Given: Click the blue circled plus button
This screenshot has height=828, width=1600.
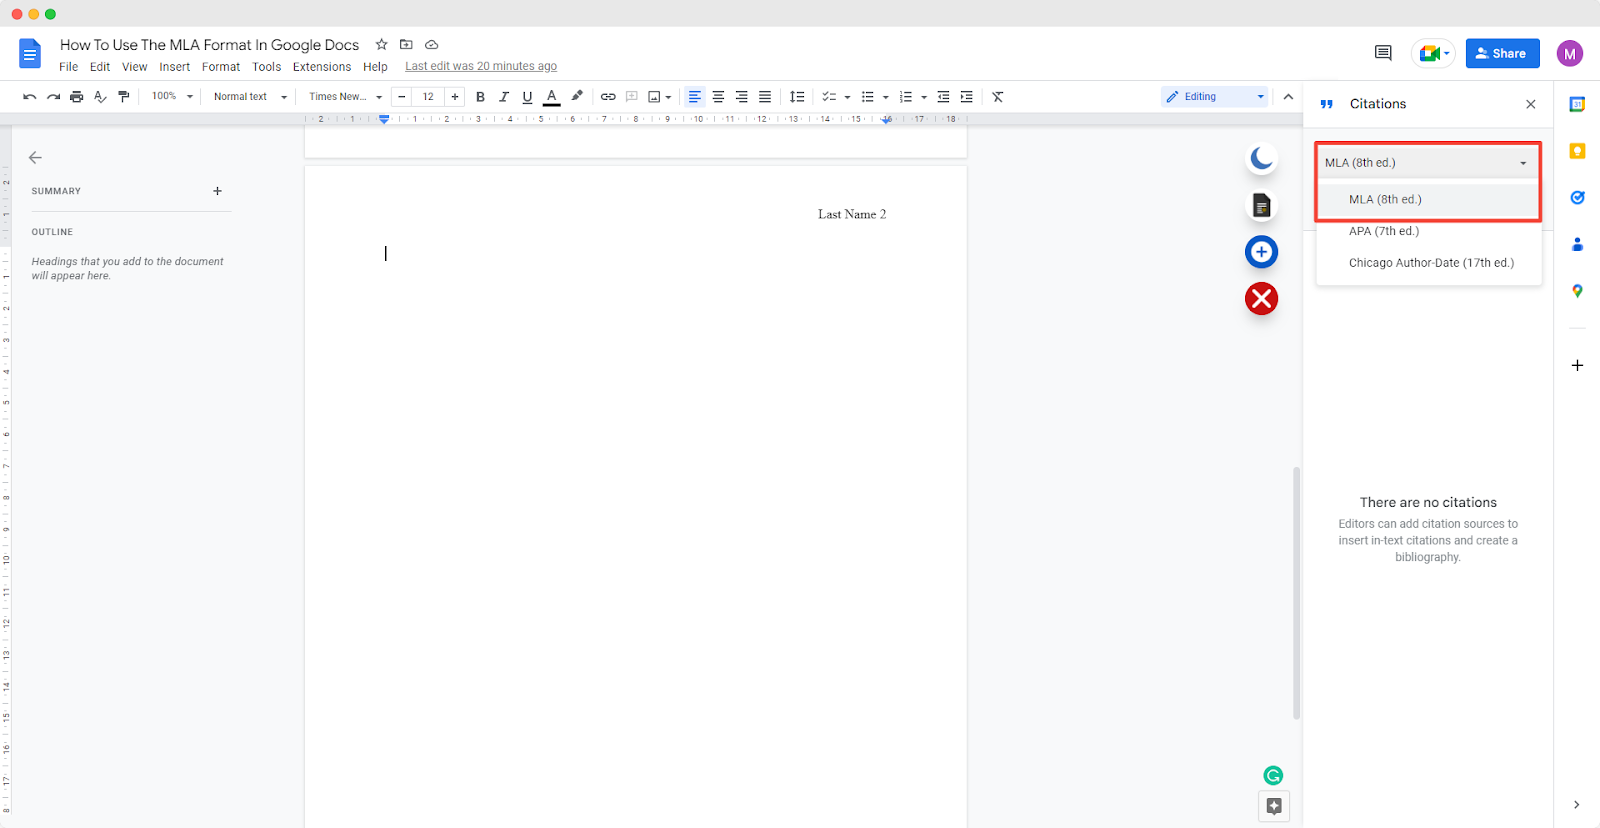Looking at the screenshot, I should tap(1262, 252).
